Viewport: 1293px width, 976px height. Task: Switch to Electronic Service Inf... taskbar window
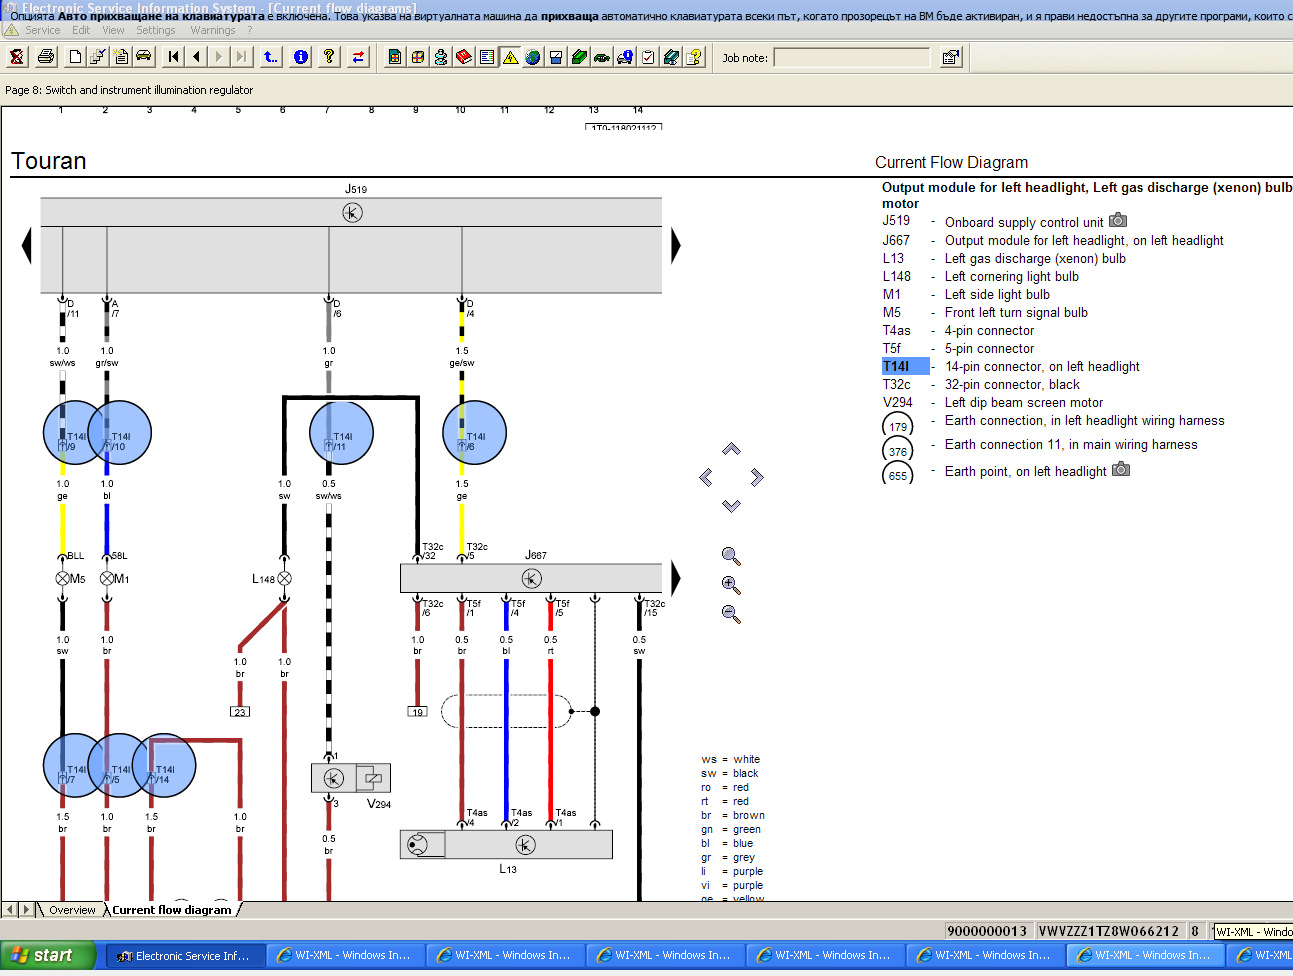coord(186,956)
